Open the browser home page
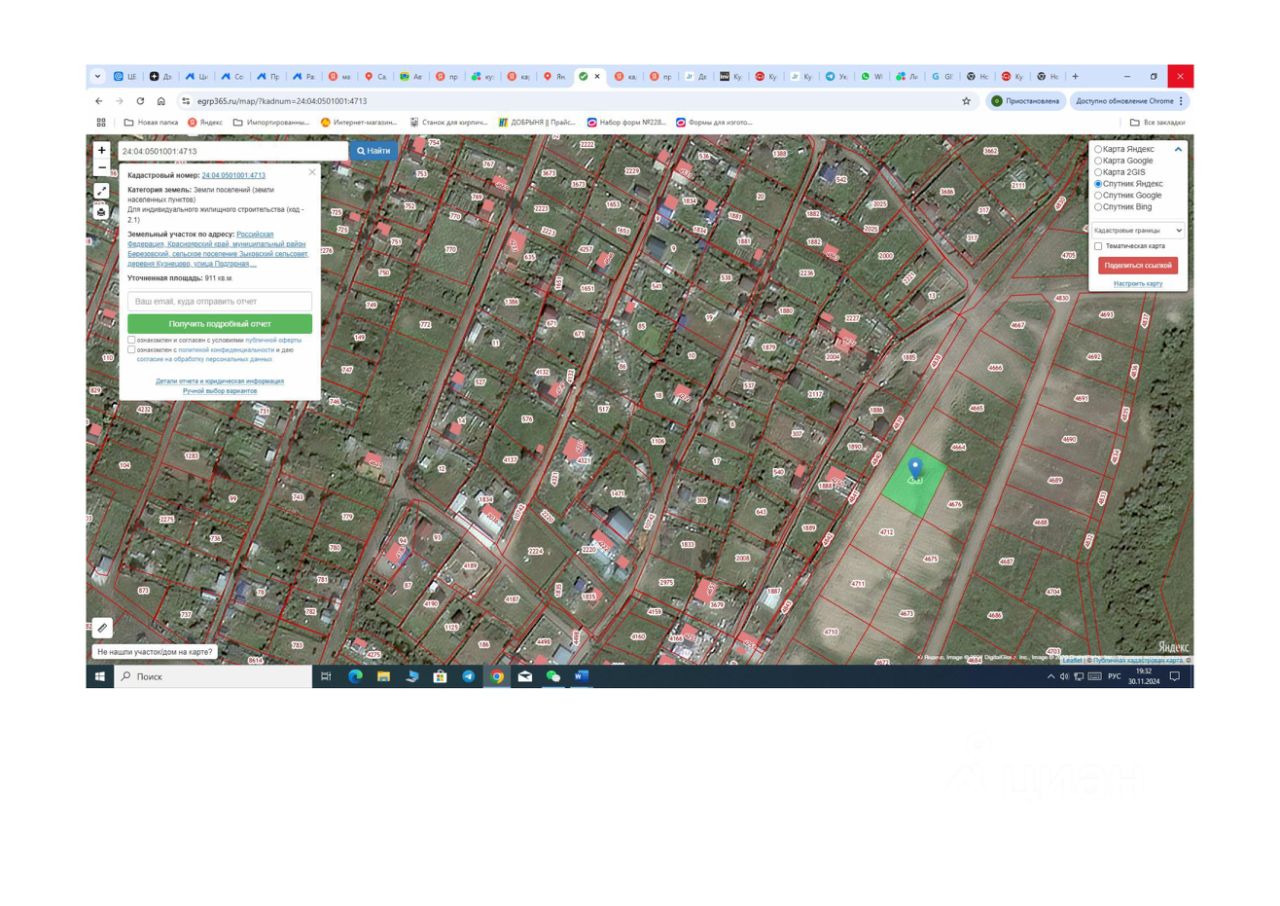 (x=161, y=101)
